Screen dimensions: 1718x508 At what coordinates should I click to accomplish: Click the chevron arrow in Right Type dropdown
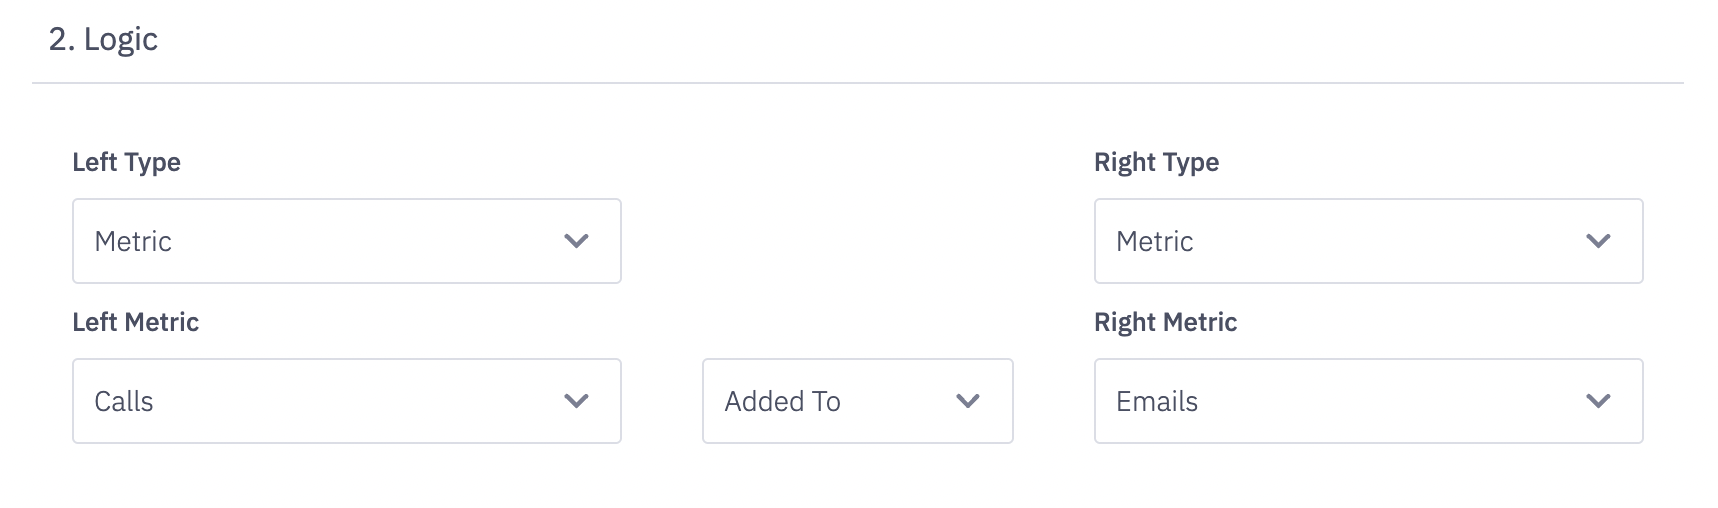pos(1598,241)
